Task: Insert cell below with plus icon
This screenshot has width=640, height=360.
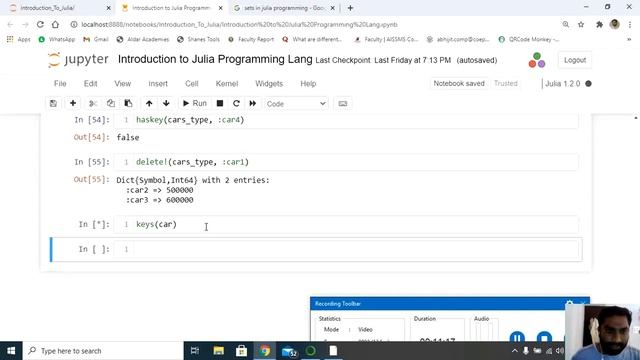Action: point(73,103)
